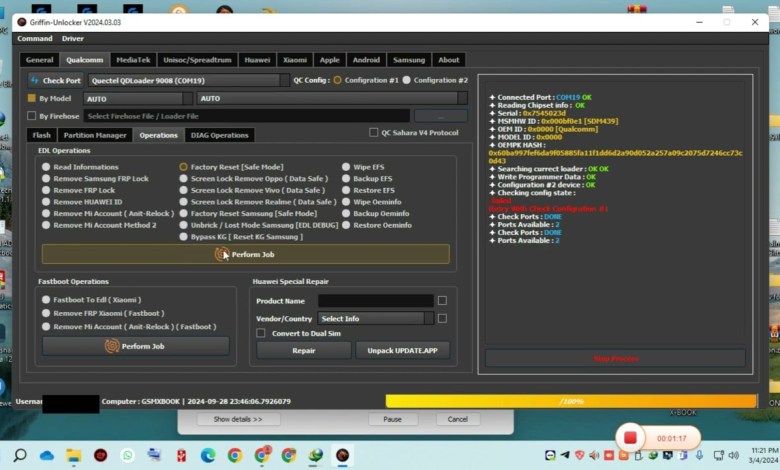
Task: Click the red recorder tray icon
Action: pos(609,455)
